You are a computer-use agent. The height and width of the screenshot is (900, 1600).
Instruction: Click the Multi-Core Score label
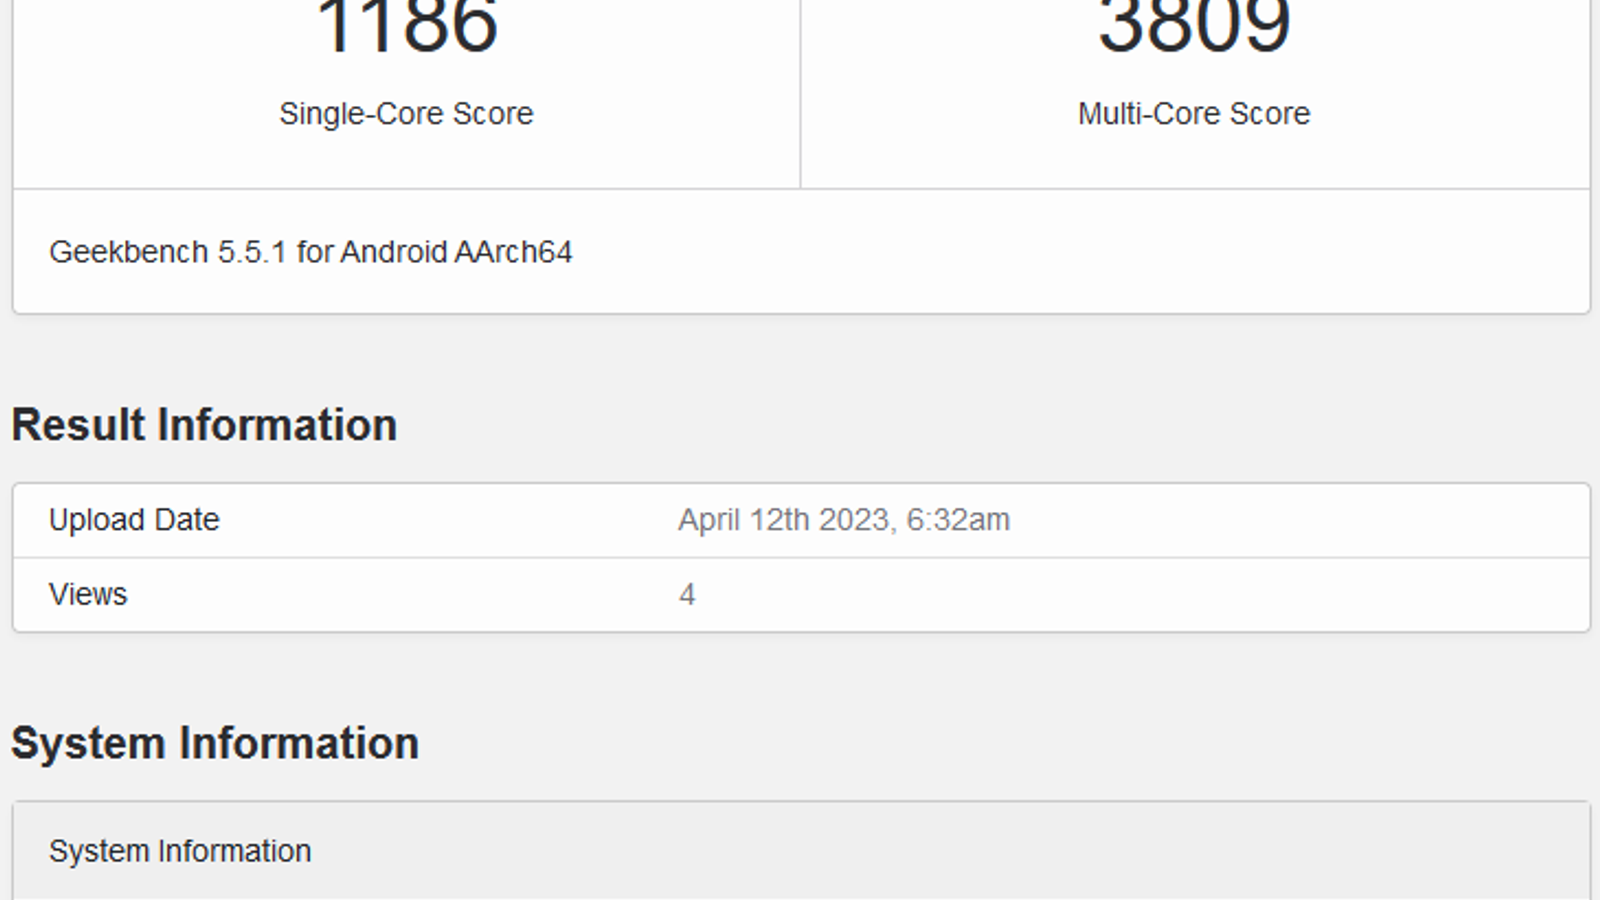point(1194,114)
